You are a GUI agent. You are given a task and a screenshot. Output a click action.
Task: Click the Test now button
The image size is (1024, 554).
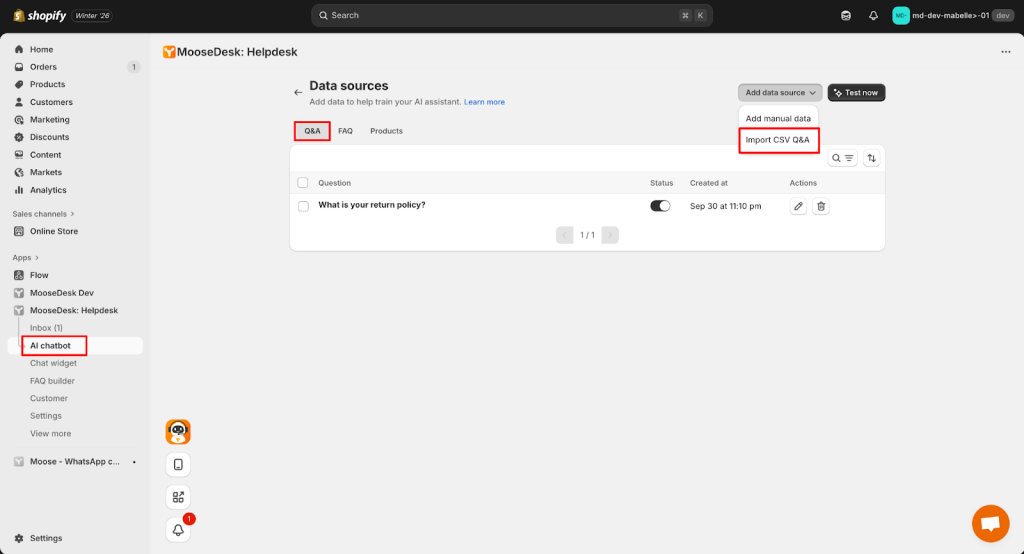click(856, 93)
